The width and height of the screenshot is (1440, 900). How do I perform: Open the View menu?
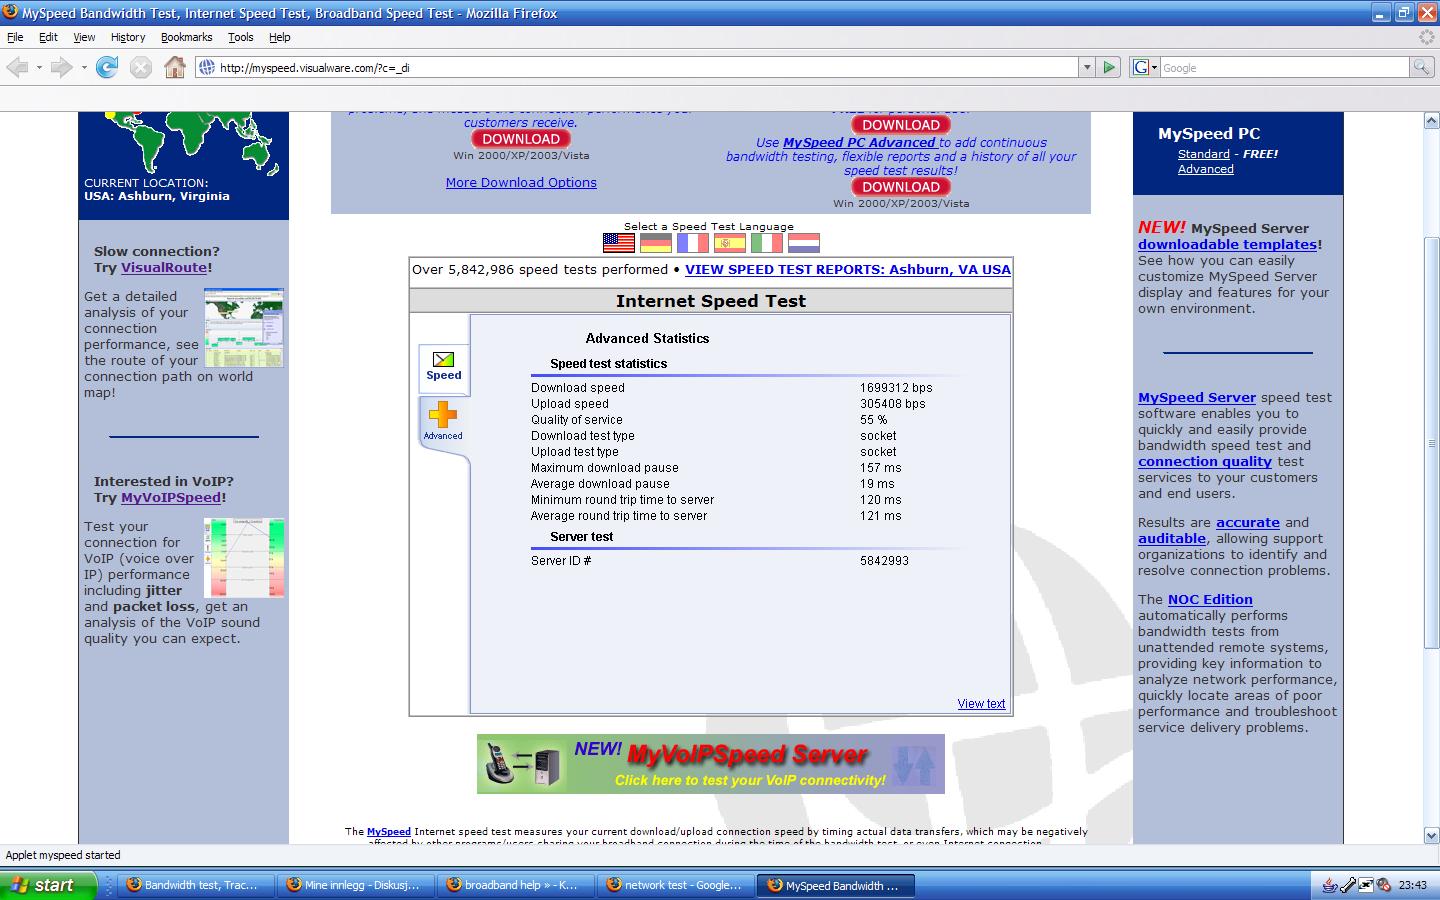click(84, 37)
